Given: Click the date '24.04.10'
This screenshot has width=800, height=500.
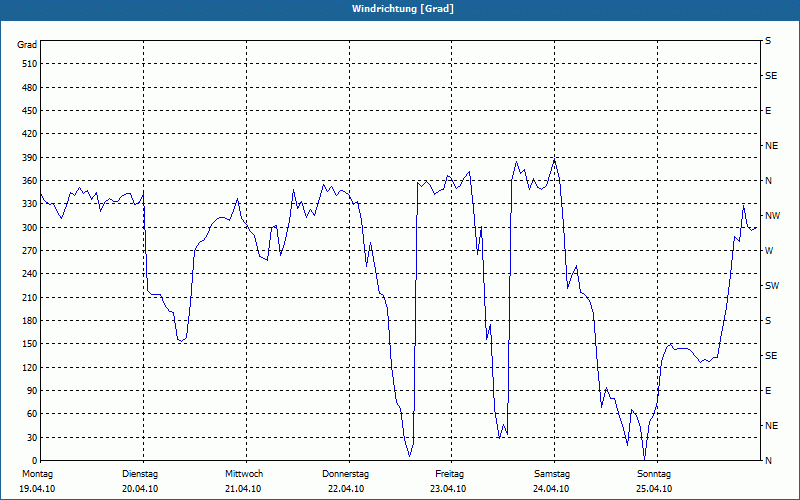Looking at the screenshot, I should pos(551,489).
